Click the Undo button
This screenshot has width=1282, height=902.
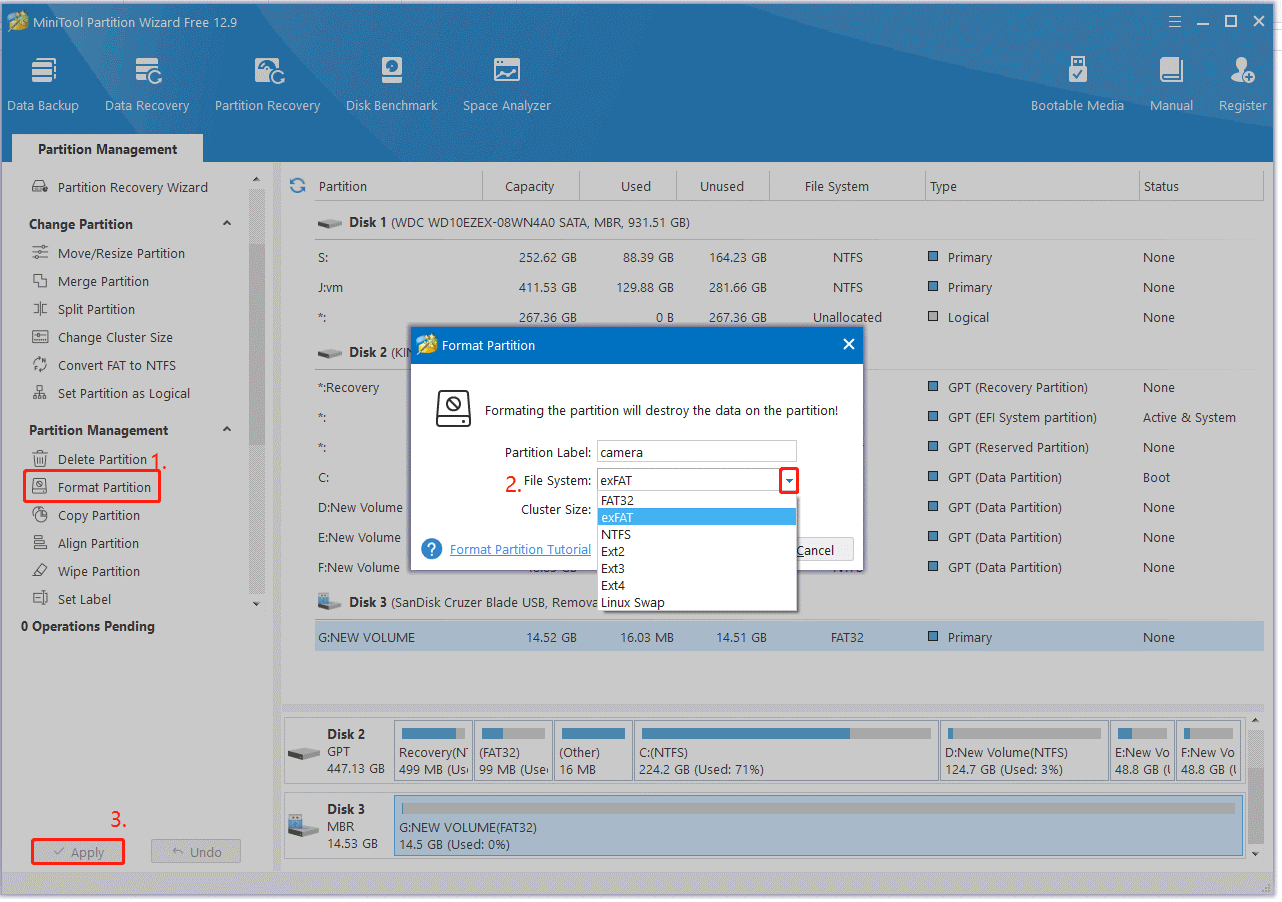point(196,852)
